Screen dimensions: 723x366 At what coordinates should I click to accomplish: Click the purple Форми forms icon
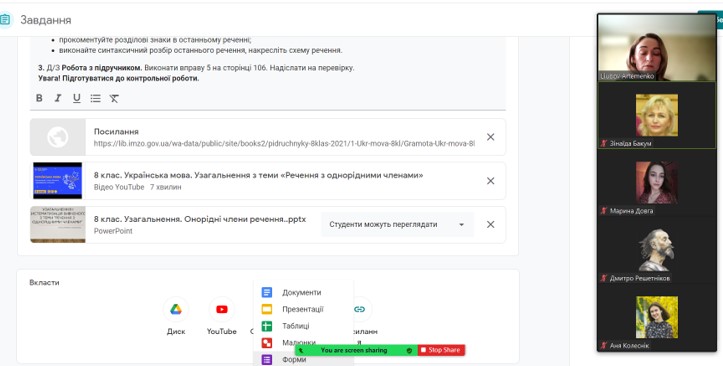pos(267,359)
